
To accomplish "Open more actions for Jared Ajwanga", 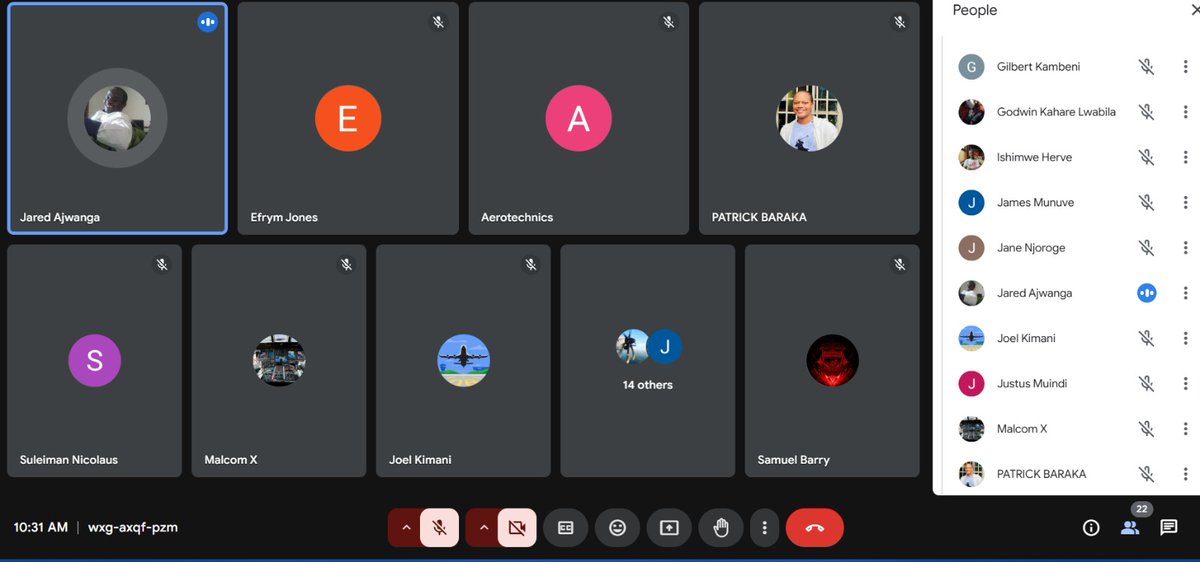I will pos(1185,293).
